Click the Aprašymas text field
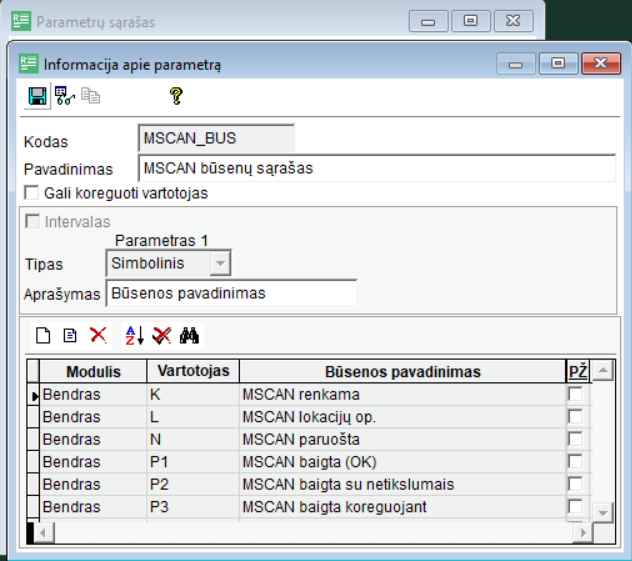The height and width of the screenshot is (561, 632). point(230,293)
